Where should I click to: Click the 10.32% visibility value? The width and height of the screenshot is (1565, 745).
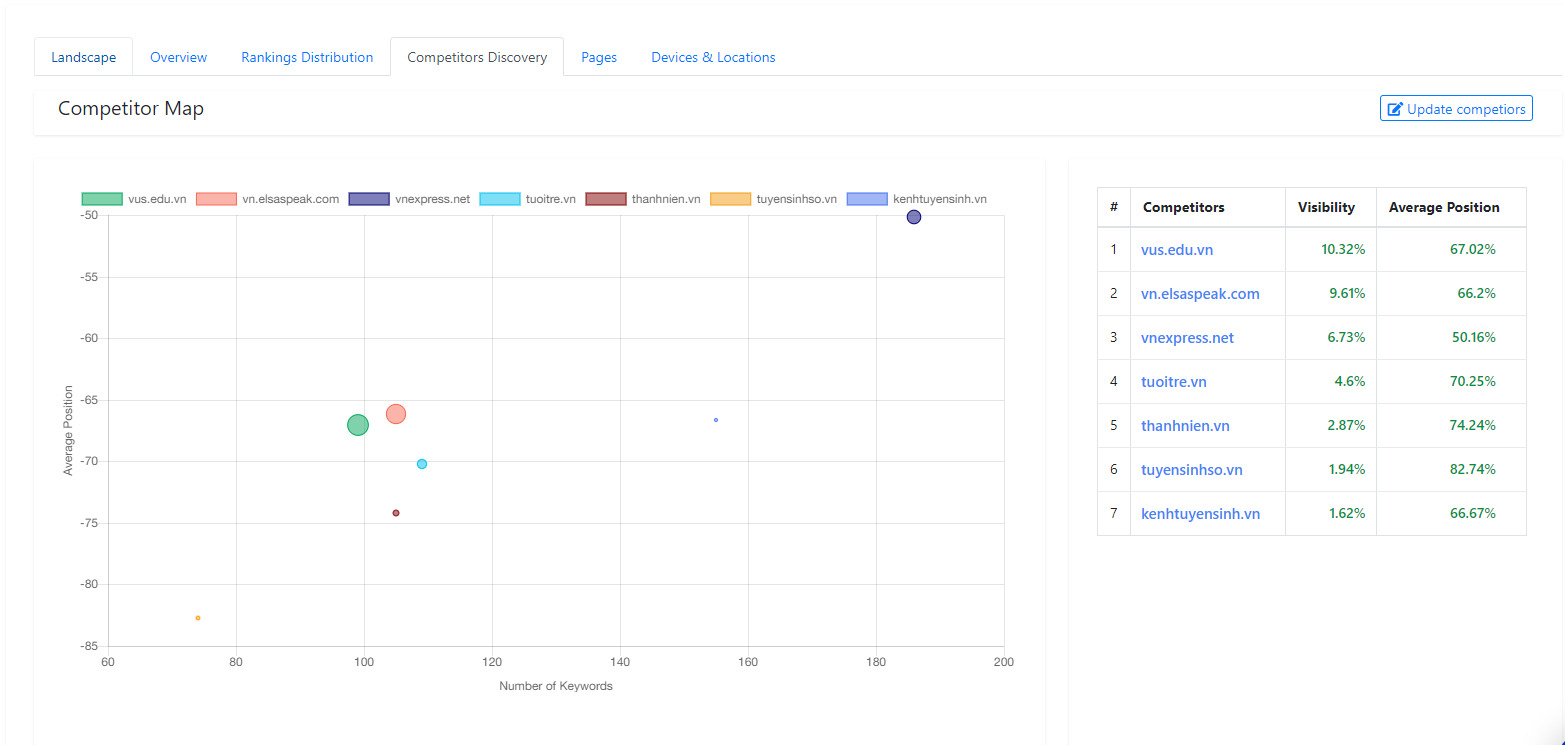click(x=1343, y=250)
